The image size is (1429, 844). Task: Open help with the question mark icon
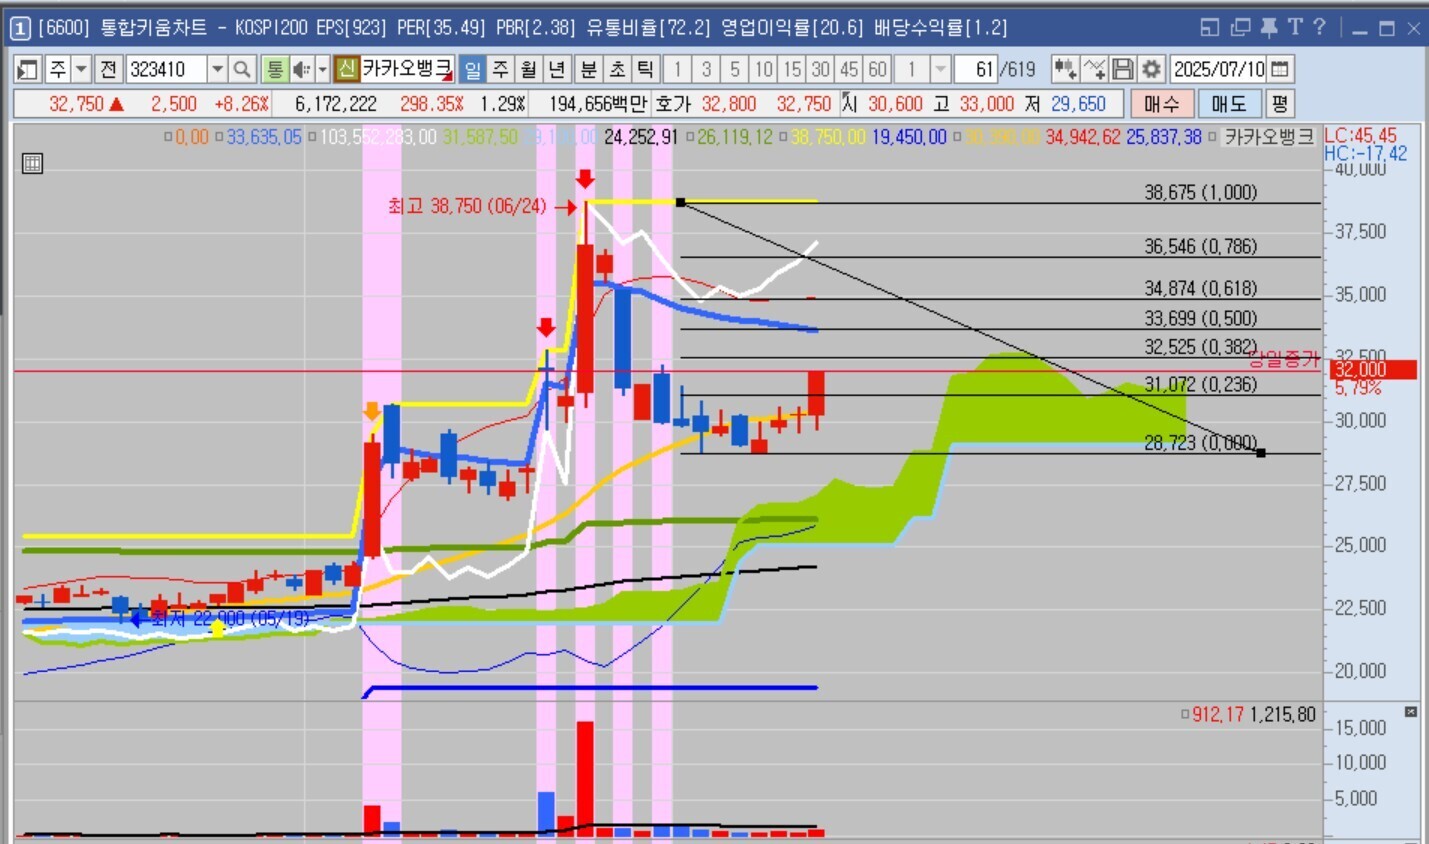[x=1319, y=27]
